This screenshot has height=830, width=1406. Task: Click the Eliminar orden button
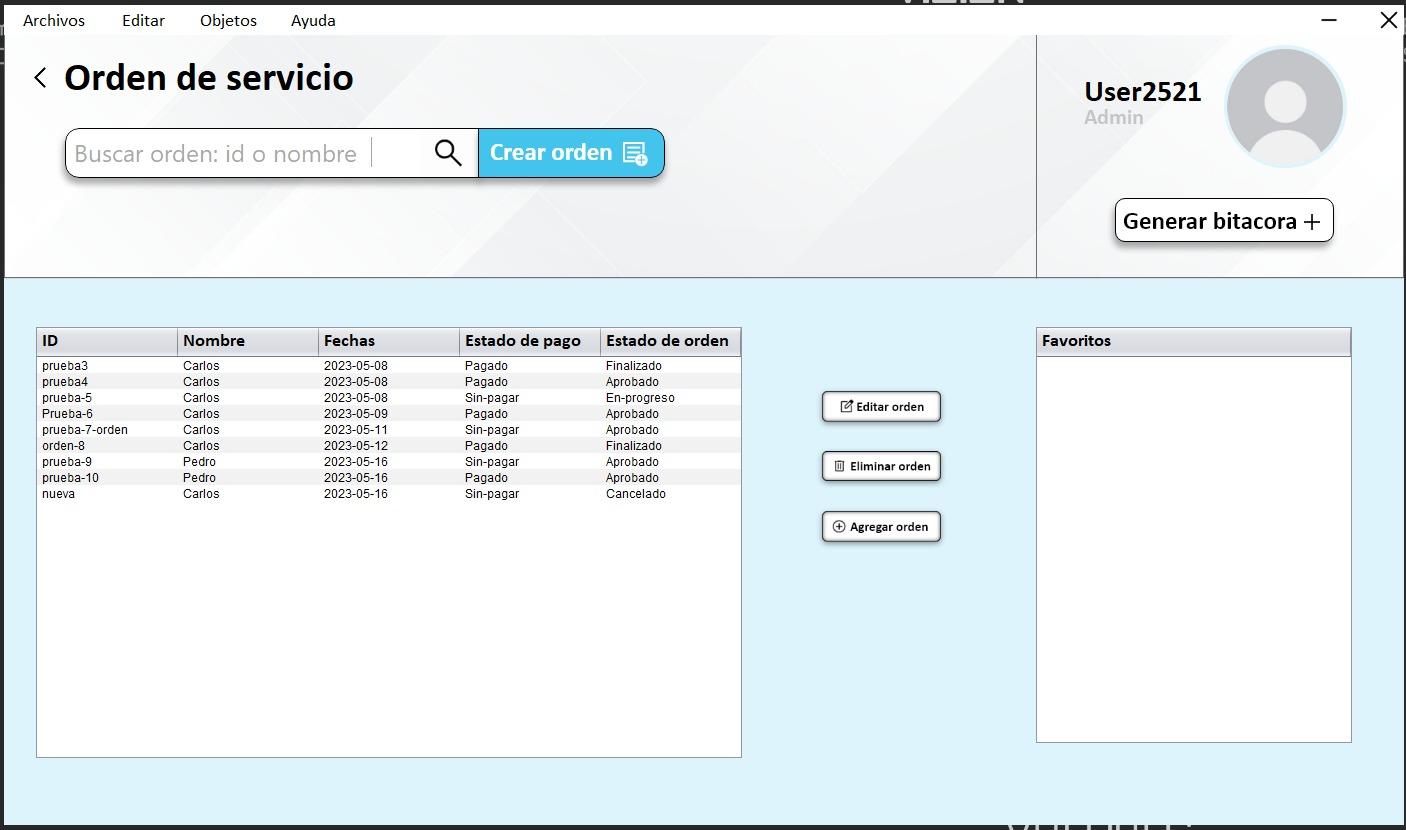[881, 466]
